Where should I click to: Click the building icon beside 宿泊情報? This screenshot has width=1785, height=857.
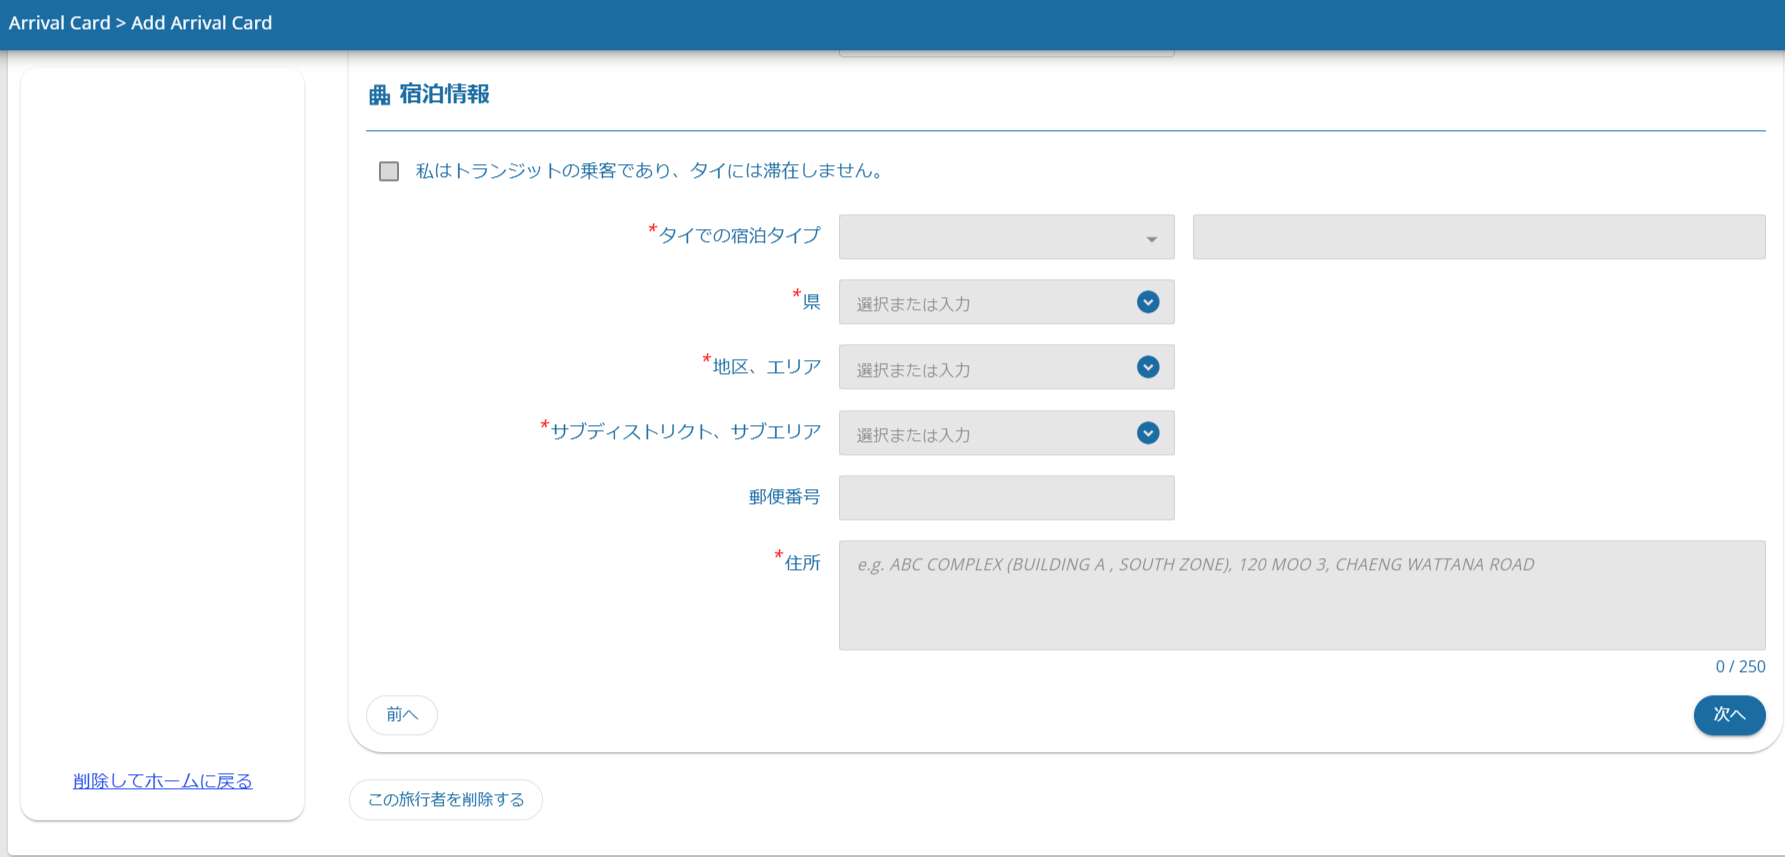point(379,95)
